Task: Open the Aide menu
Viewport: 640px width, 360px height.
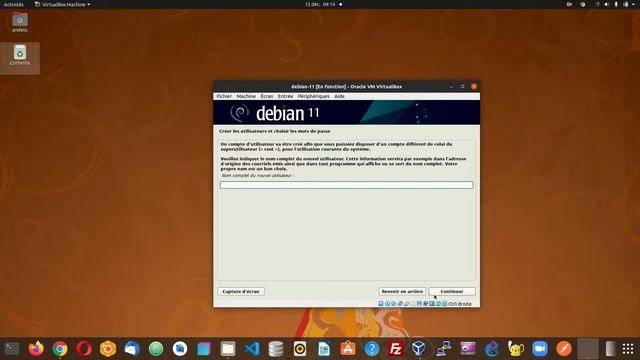Action: pyautogui.click(x=339, y=96)
